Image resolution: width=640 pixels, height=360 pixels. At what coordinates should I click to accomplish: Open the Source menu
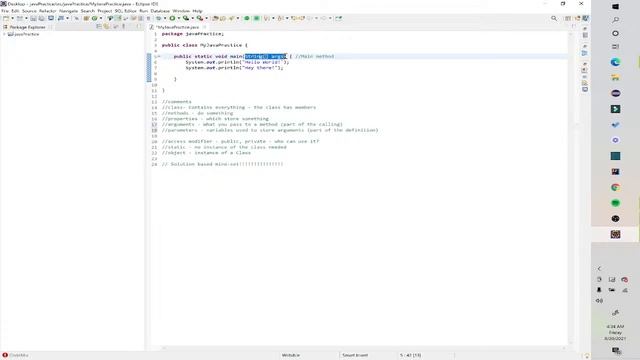coord(29,11)
